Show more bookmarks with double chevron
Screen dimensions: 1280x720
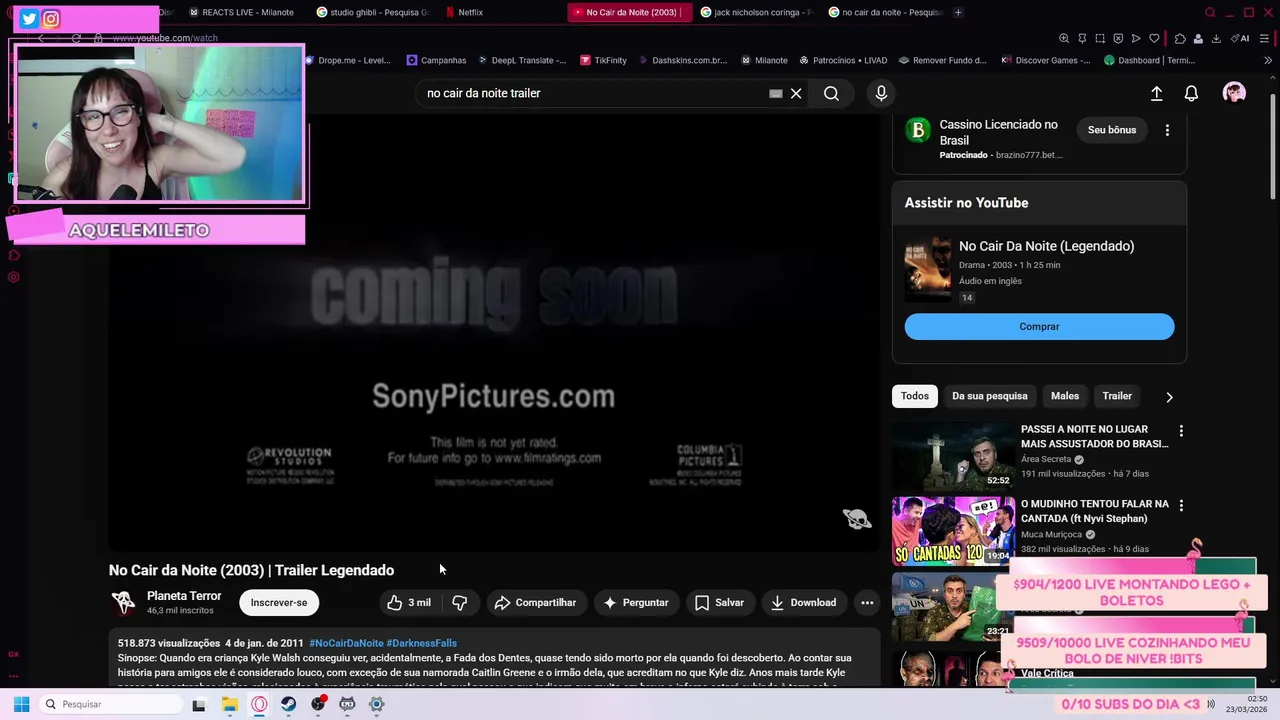[x=1268, y=60]
